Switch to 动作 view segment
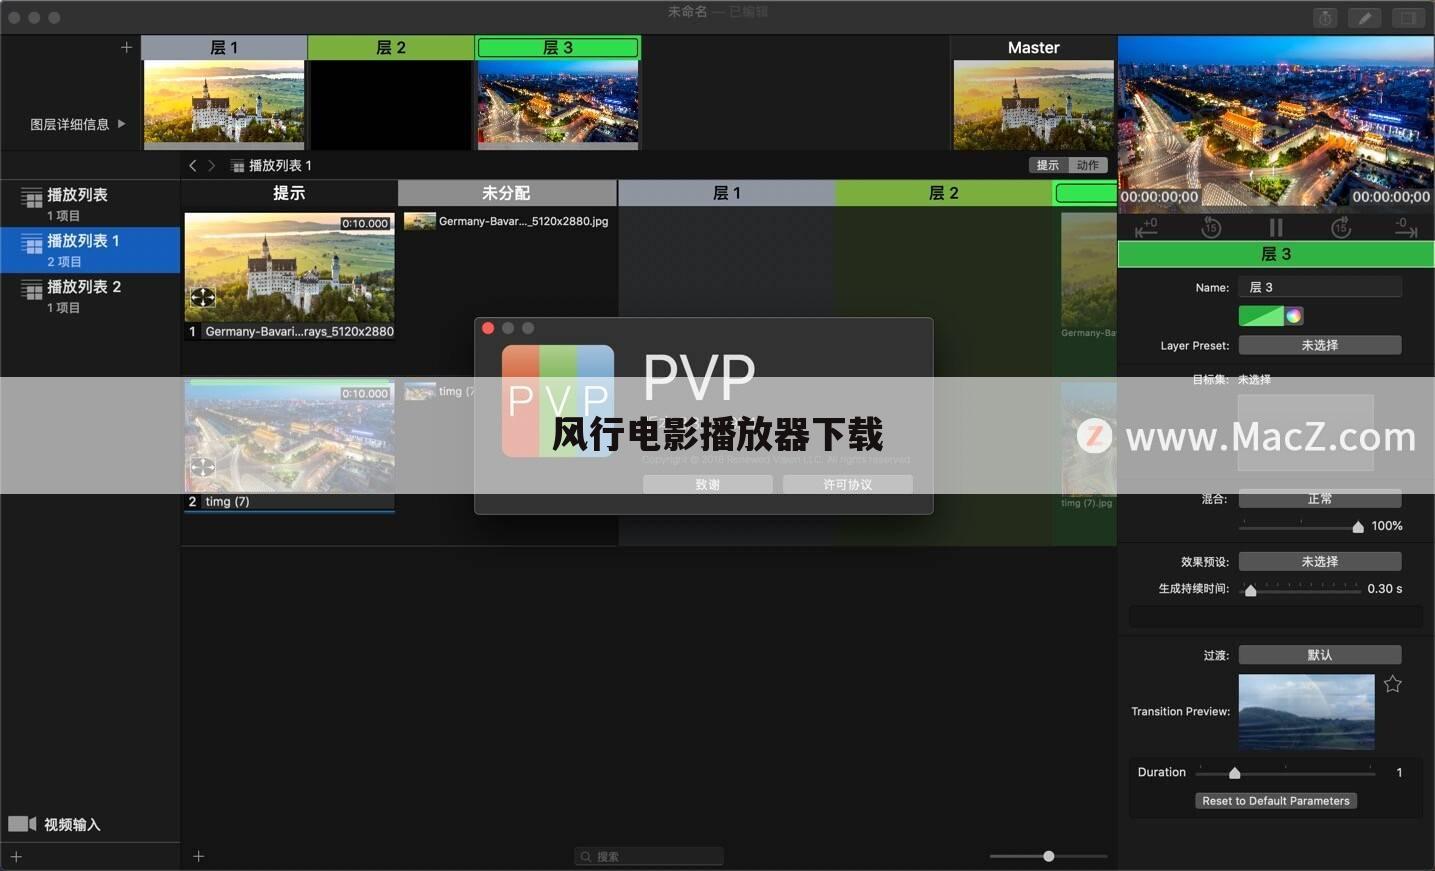The image size is (1435, 871). (x=1088, y=165)
